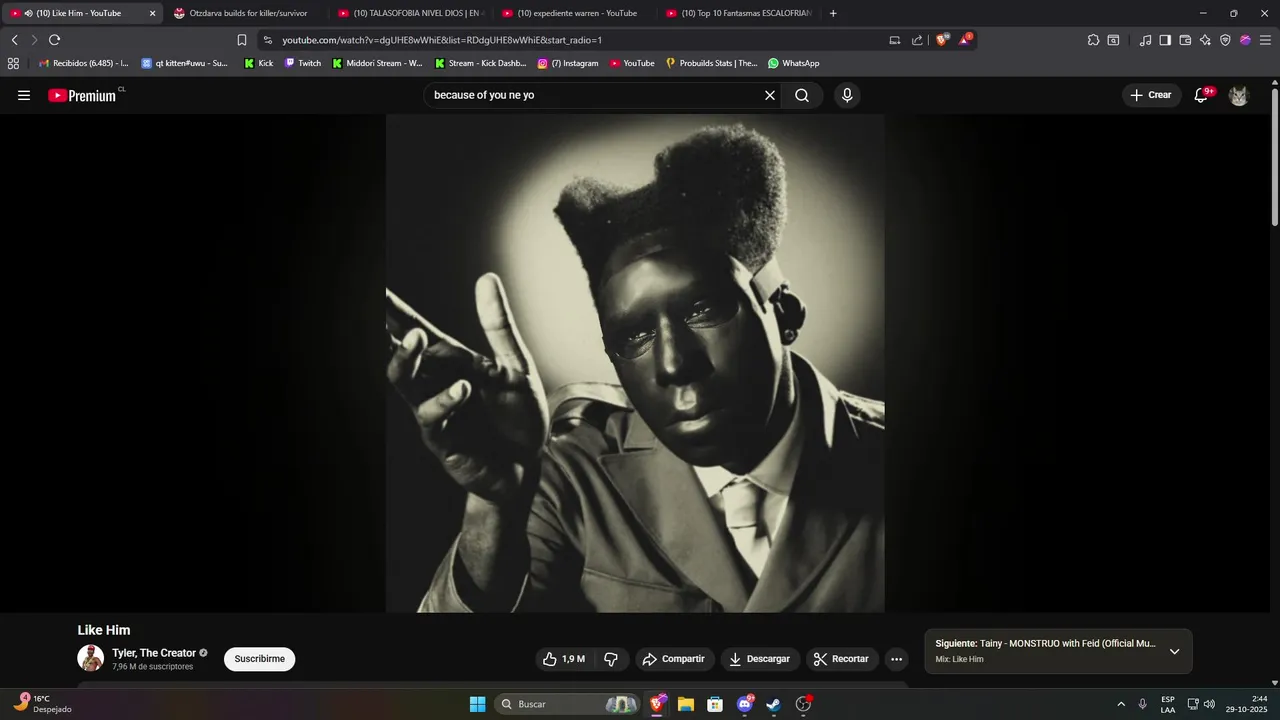The image size is (1280, 720).
Task: Open Discord from the taskbar
Action: pos(745,704)
